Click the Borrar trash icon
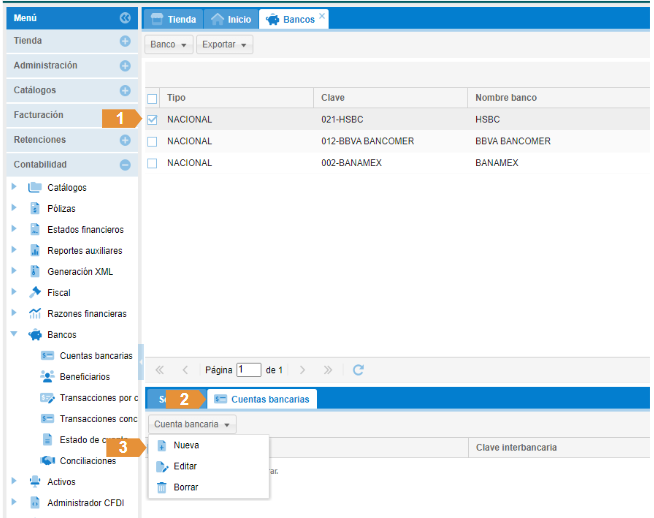The image size is (654, 518). click(x=162, y=487)
